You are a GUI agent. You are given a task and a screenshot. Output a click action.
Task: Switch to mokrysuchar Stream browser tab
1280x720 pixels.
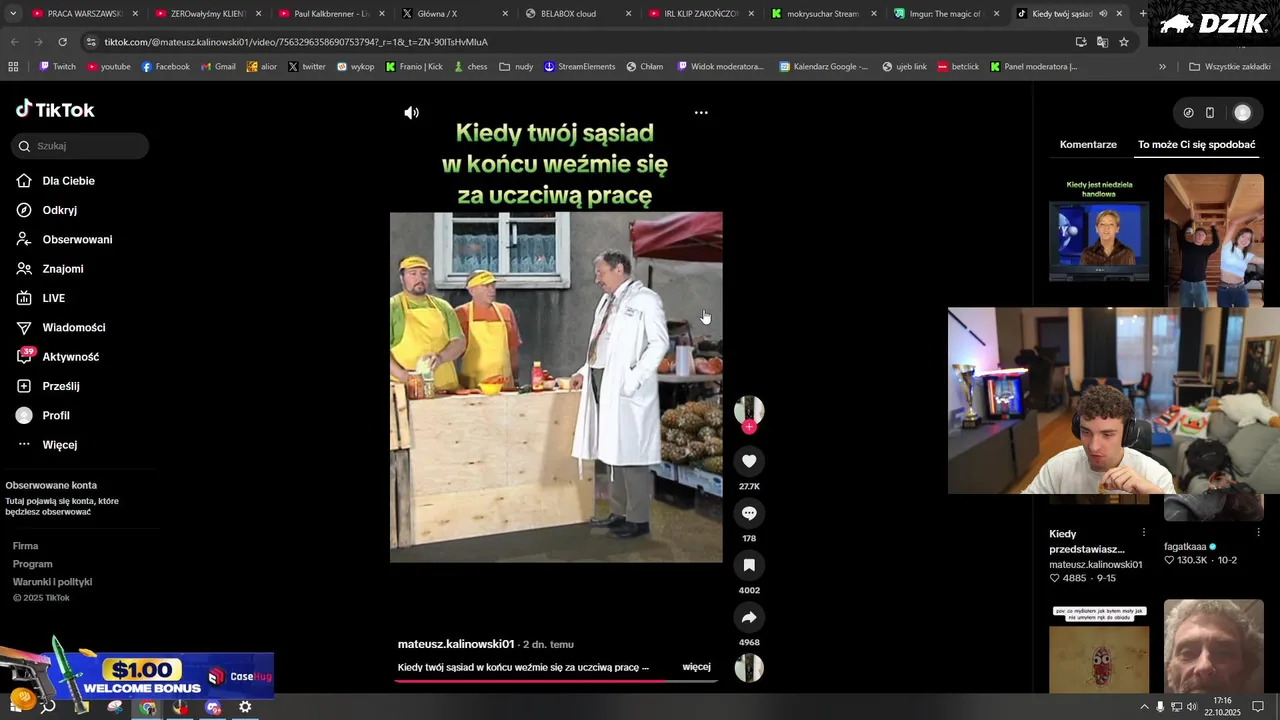click(822, 14)
